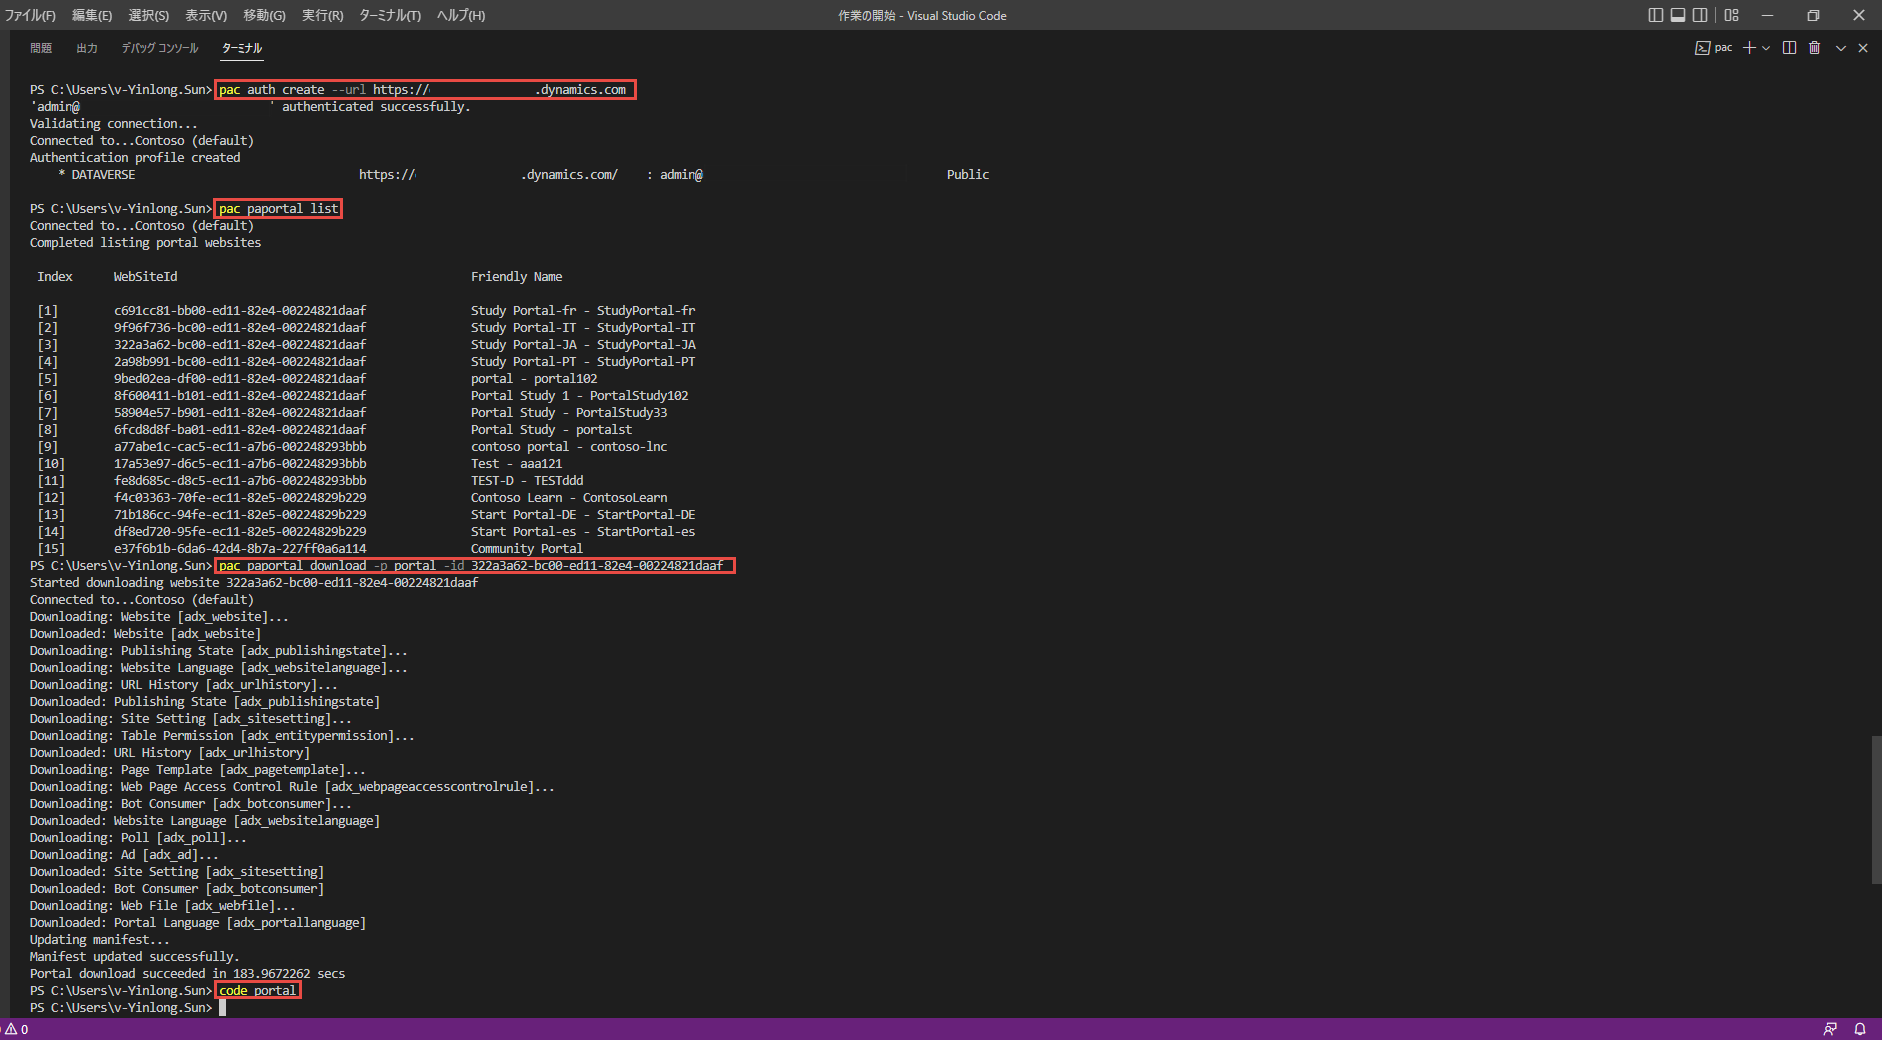This screenshot has height=1040, width=1882.
Task: Open the new terminal launch profile dropdown
Action: (1766, 48)
